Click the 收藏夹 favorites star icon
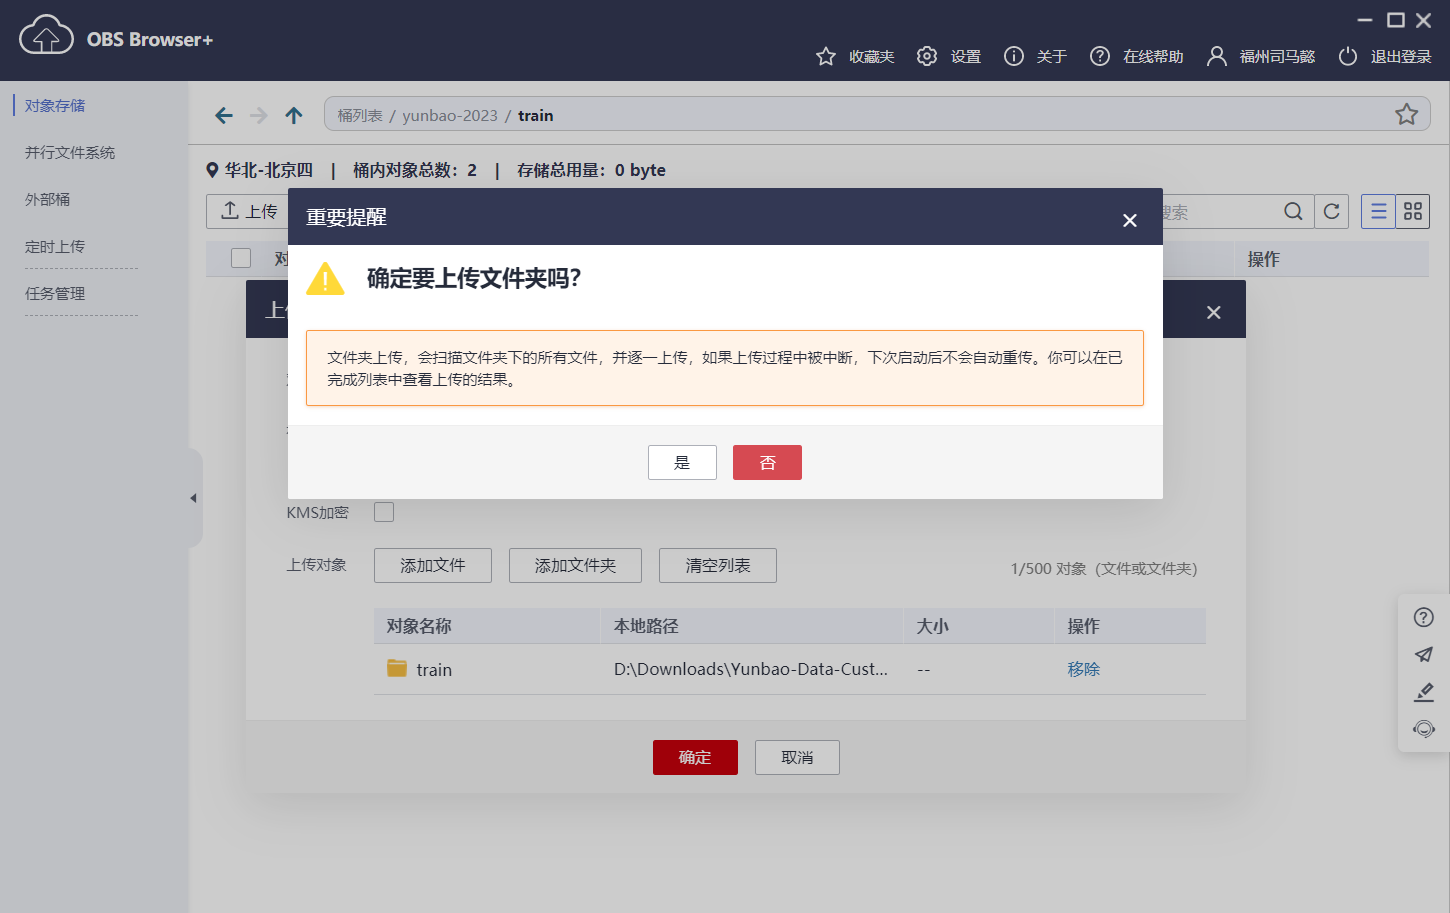1450x913 pixels. click(825, 56)
